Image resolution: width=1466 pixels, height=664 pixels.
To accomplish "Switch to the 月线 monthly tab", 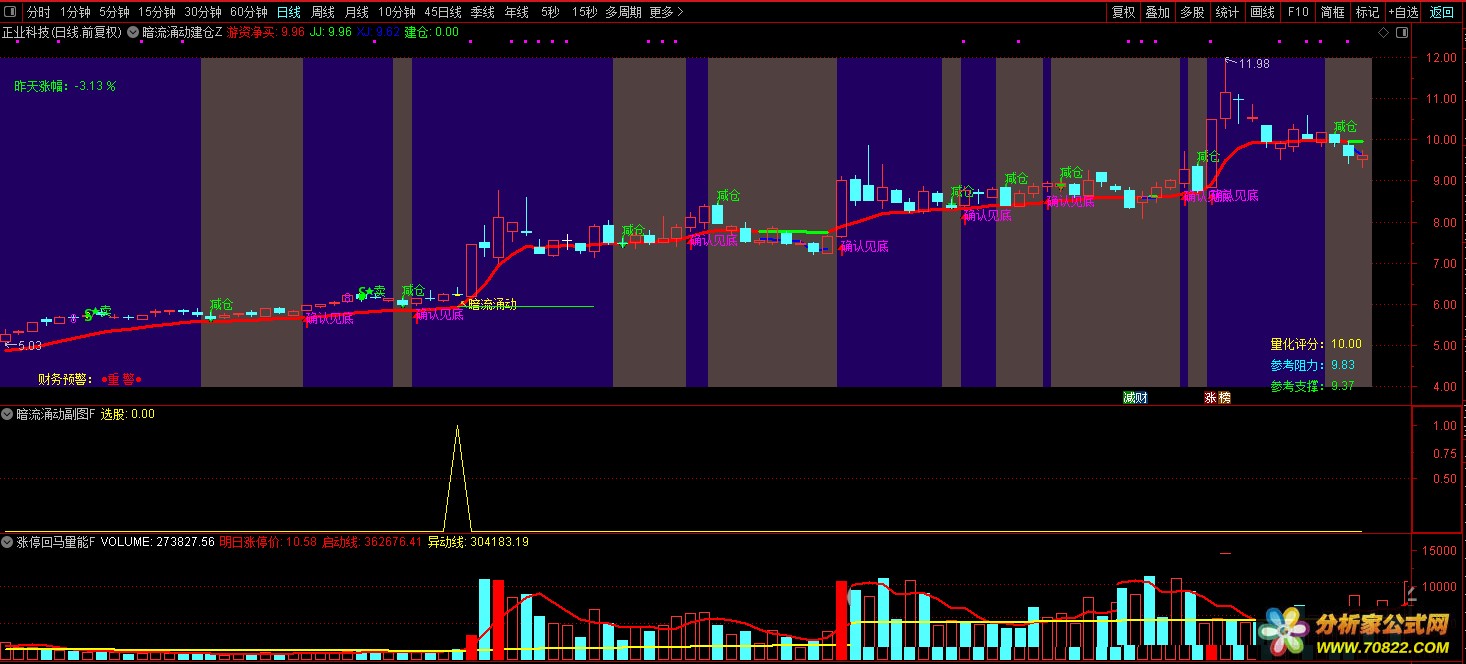I will (x=356, y=12).
